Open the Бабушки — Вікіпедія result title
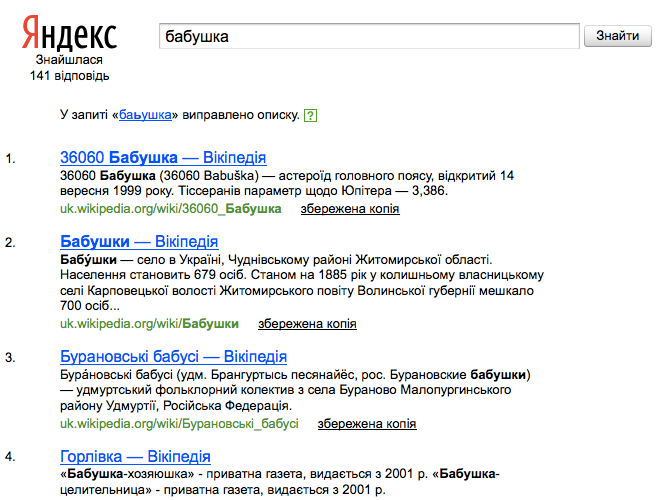660x500 pixels. (139, 242)
